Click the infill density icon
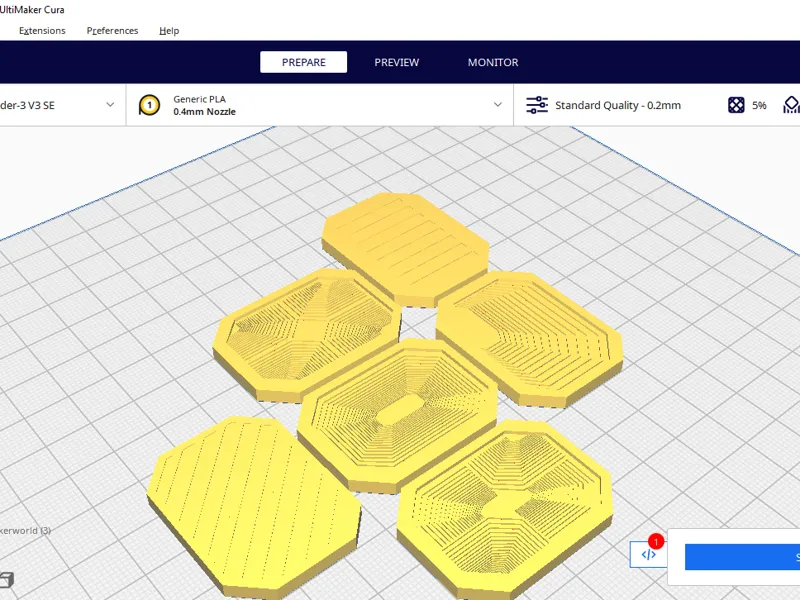Image resolution: width=800 pixels, height=600 pixels. point(736,105)
